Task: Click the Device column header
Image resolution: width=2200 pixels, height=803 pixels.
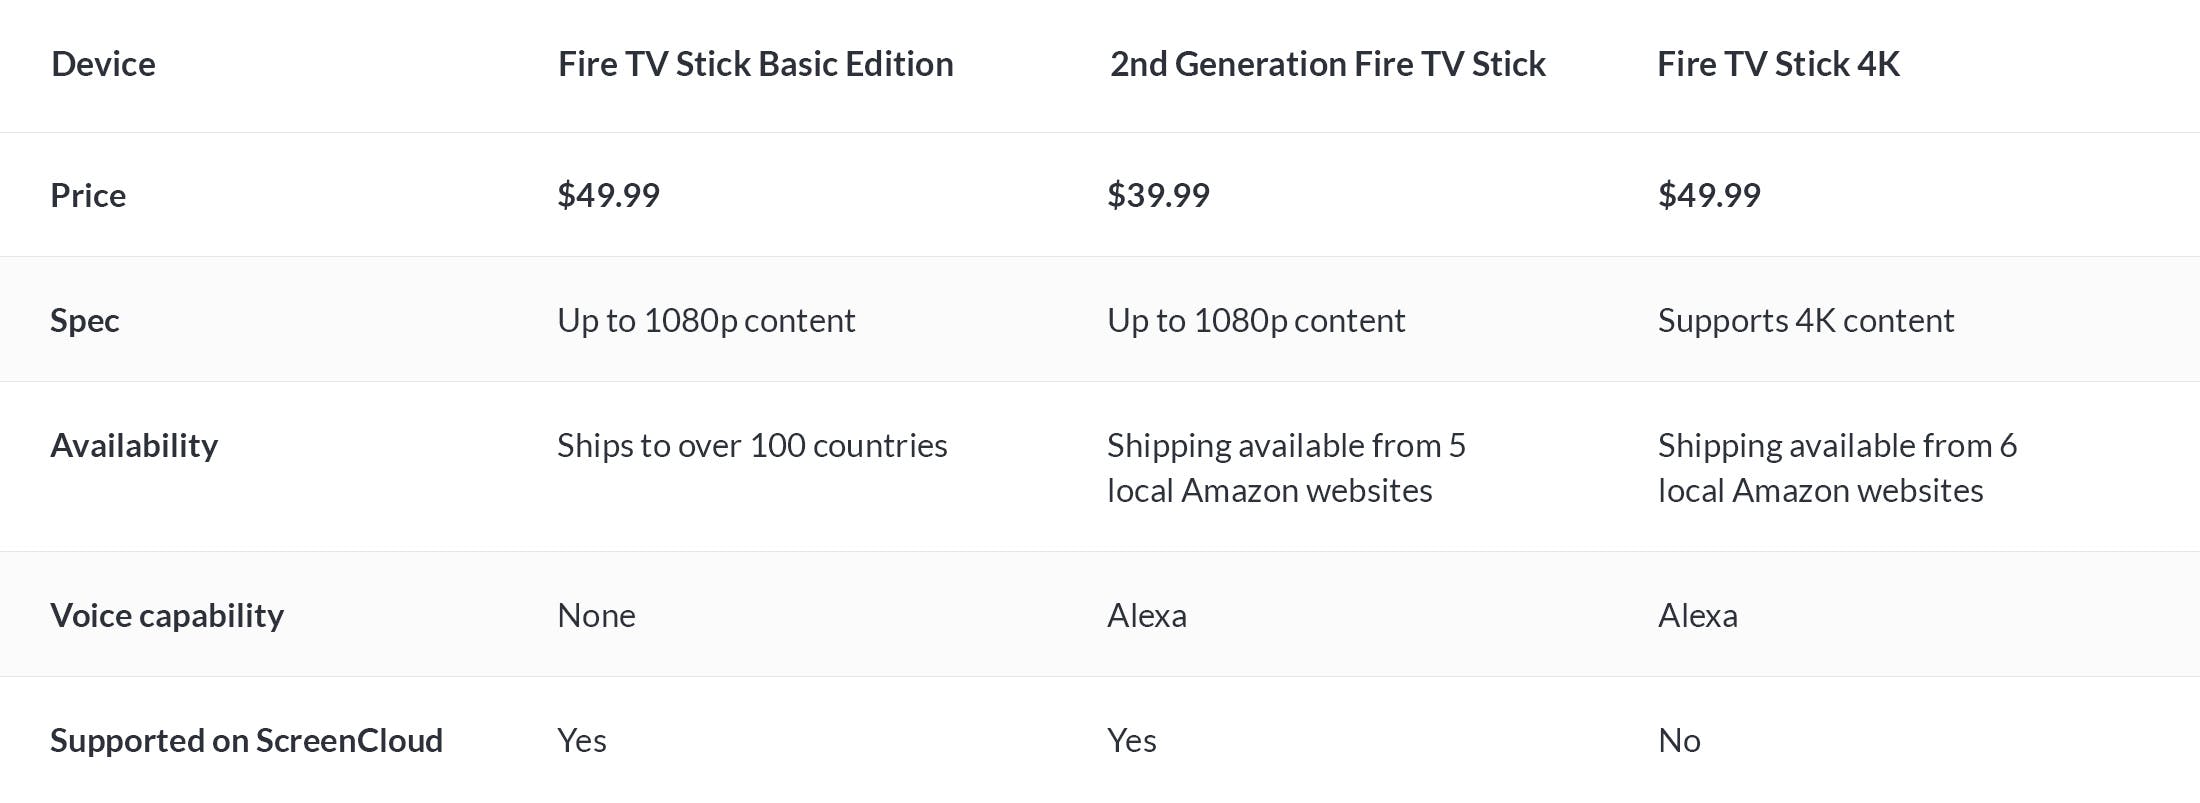Action: pyautogui.click(x=103, y=64)
